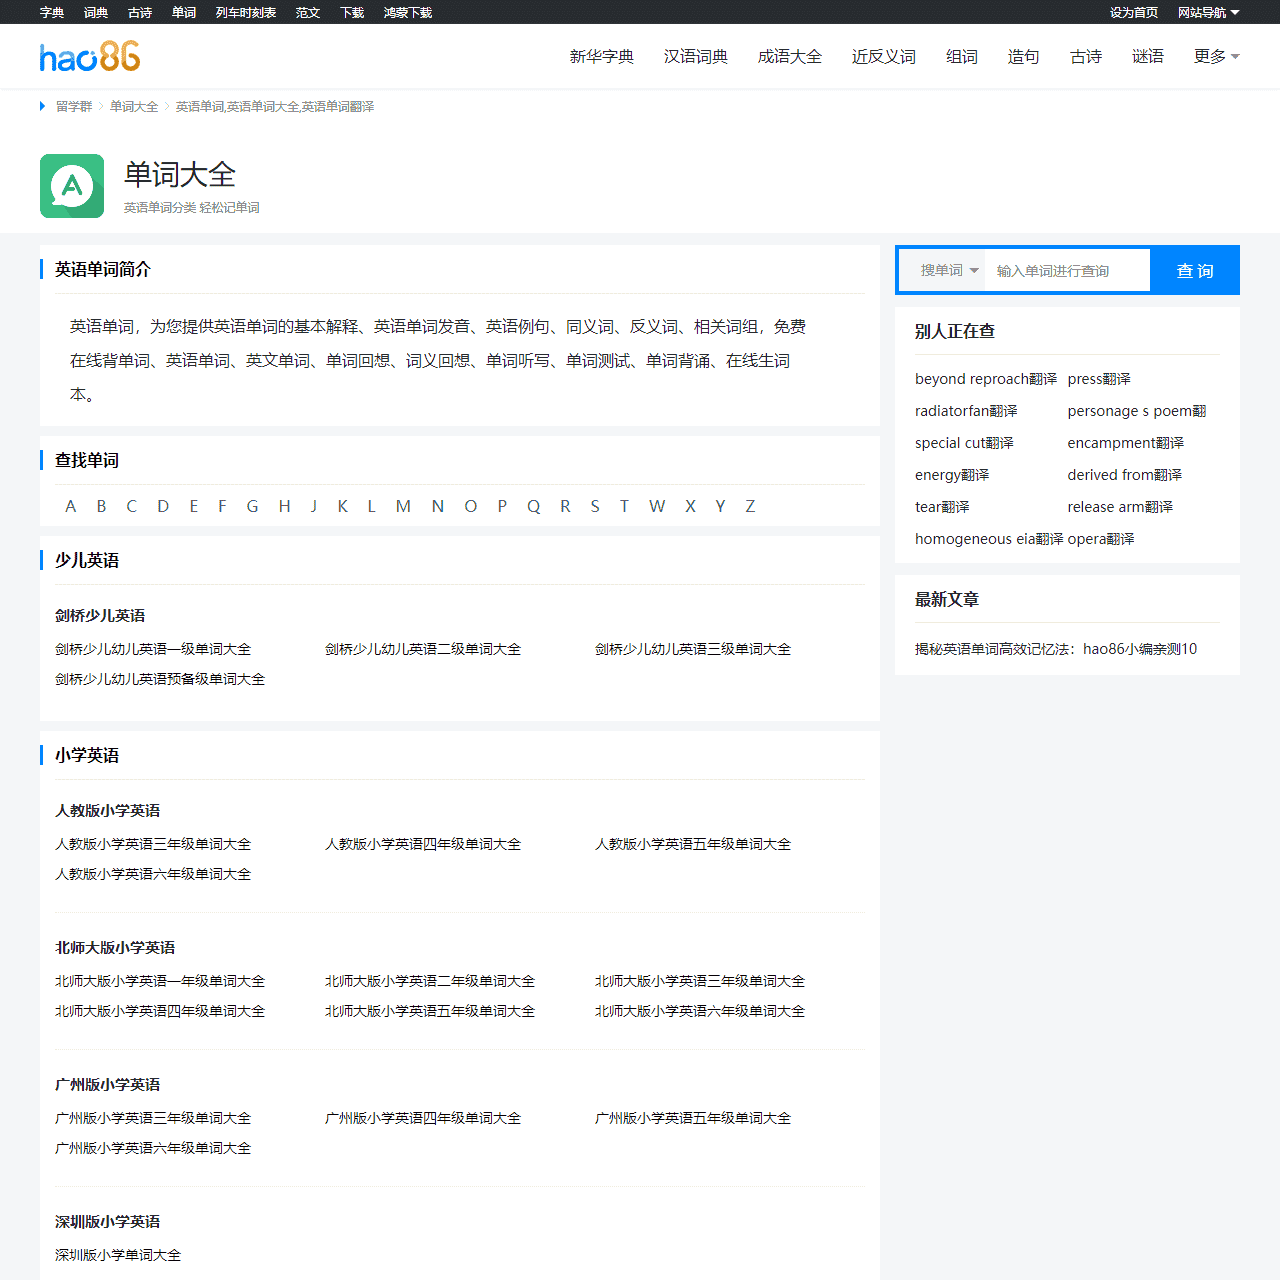Screen dimensions: 1280x1280
Task: Open 人教版小学英语五年级单词大全
Action: coord(692,845)
